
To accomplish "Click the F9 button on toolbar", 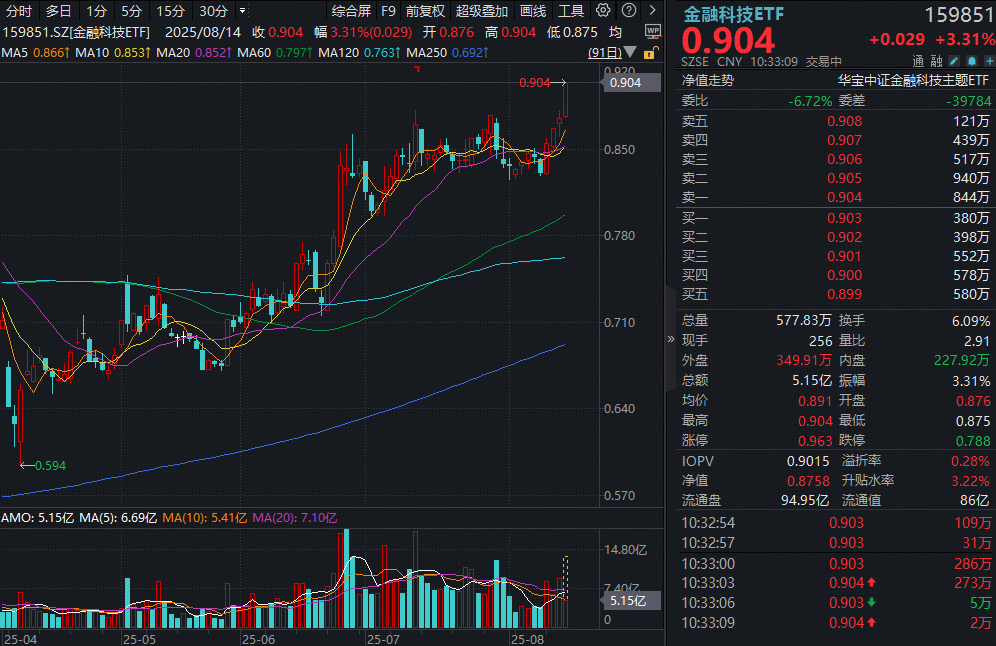I will [389, 10].
